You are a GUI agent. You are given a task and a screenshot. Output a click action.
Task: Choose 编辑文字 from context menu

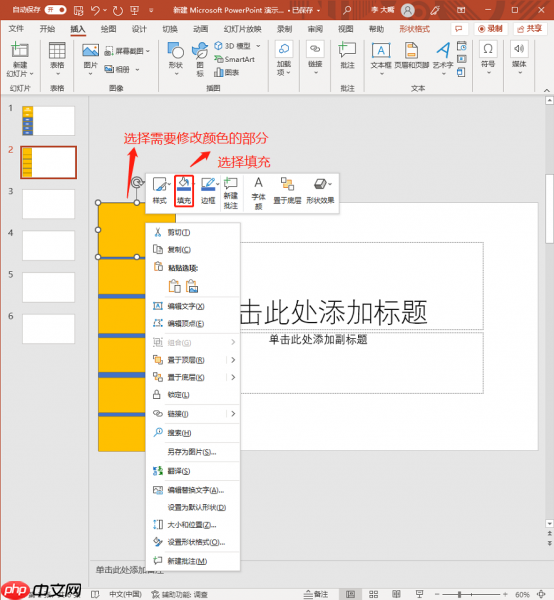[x=193, y=306]
